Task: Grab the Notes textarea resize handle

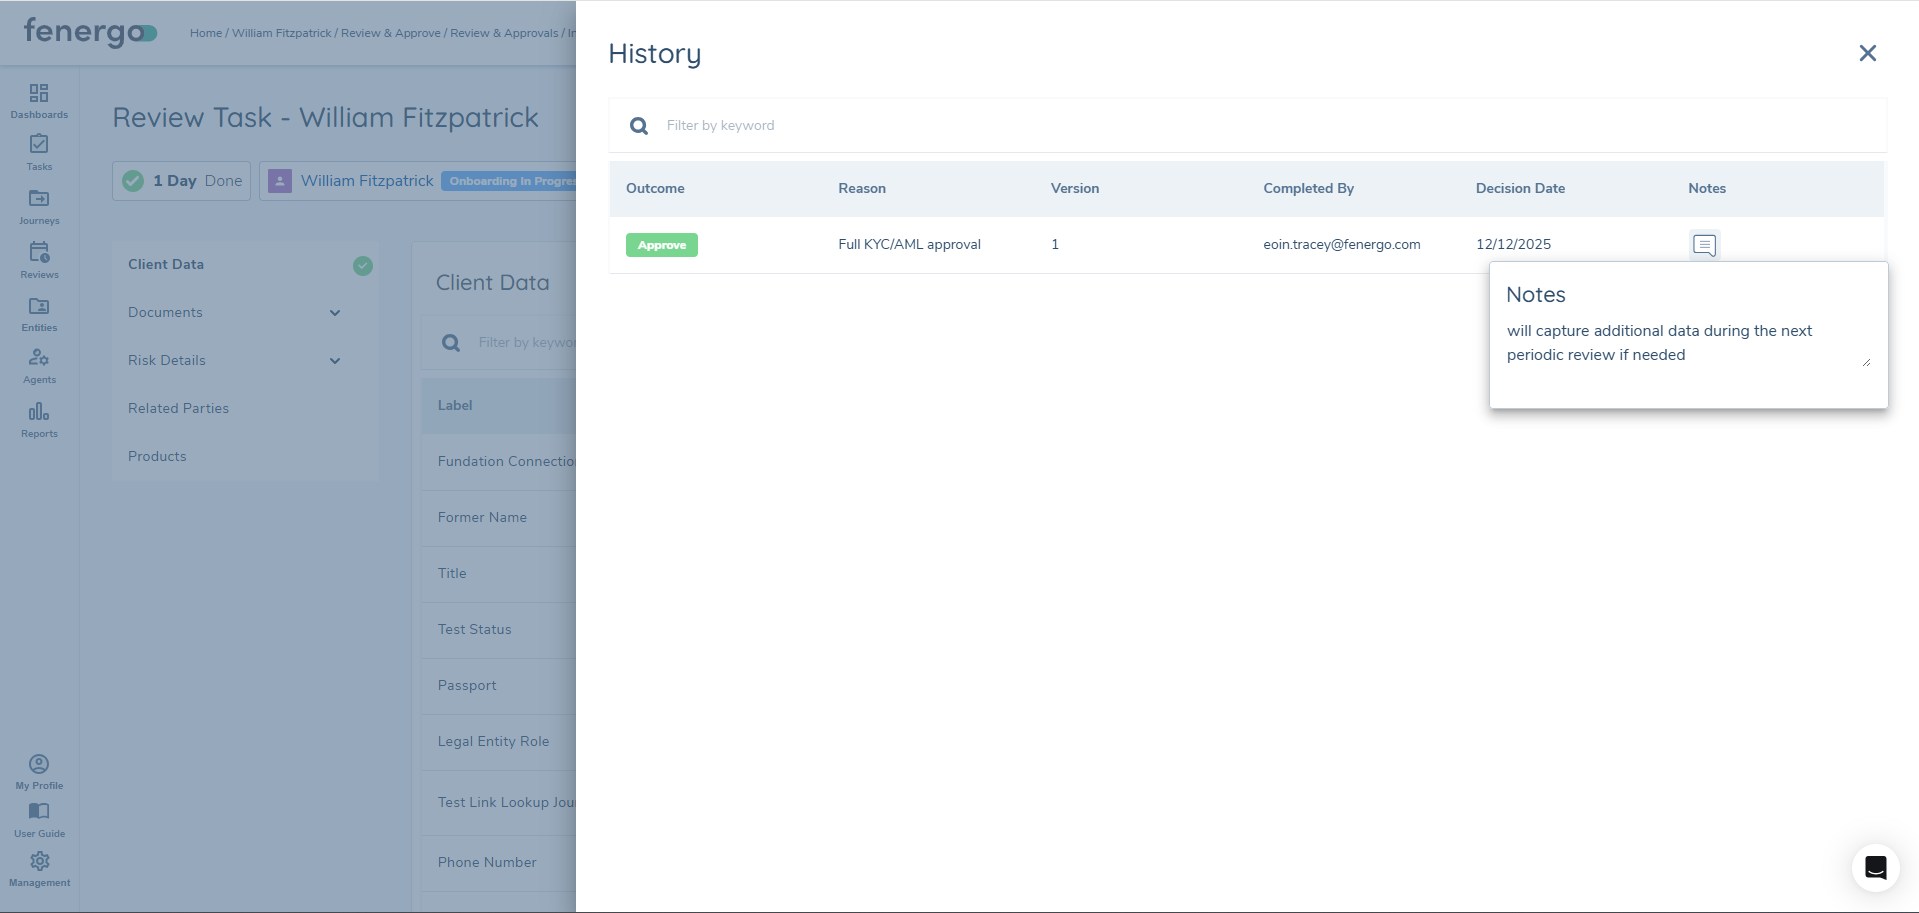Action: tap(1866, 362)
